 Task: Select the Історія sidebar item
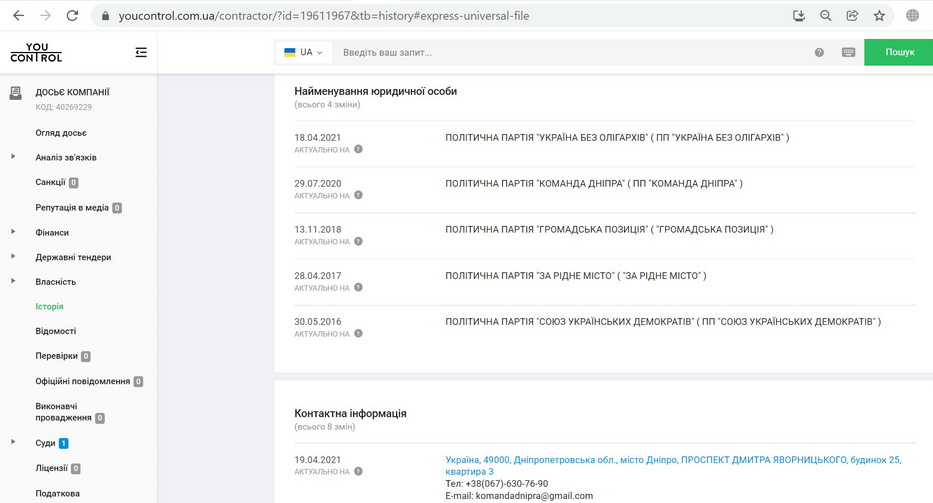click(49, 307)
